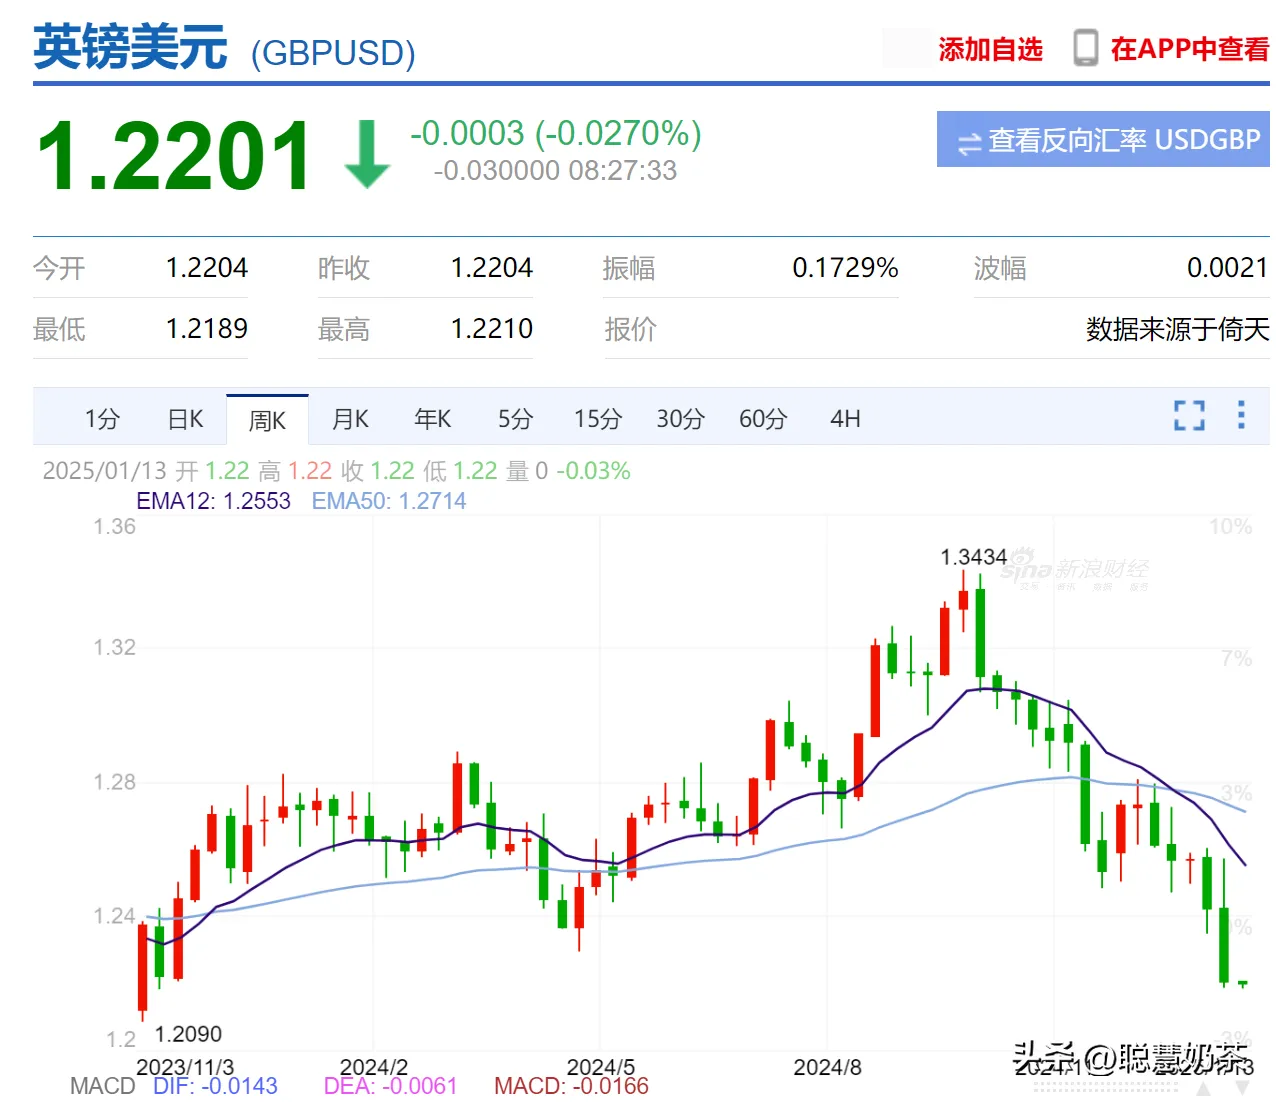
Task: Switch to the 月K chart tab
Action: coord(350,419)
